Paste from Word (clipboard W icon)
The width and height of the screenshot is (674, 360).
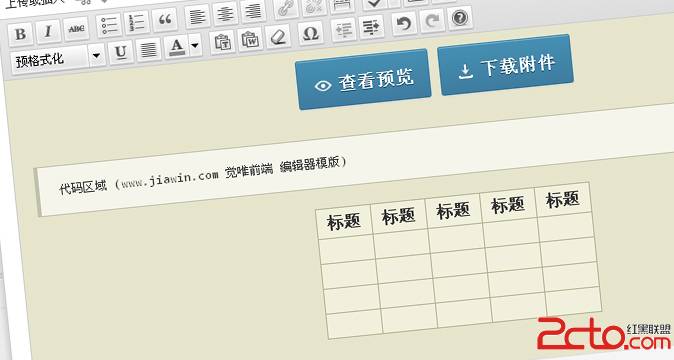tap(250, 40)
